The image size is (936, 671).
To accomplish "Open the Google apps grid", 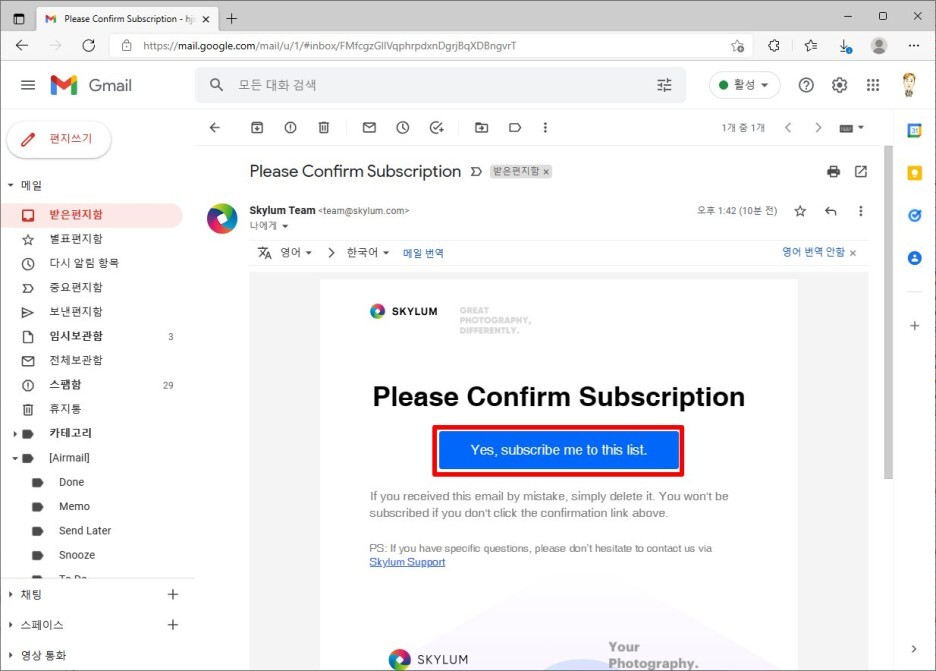I will (873, 85).
